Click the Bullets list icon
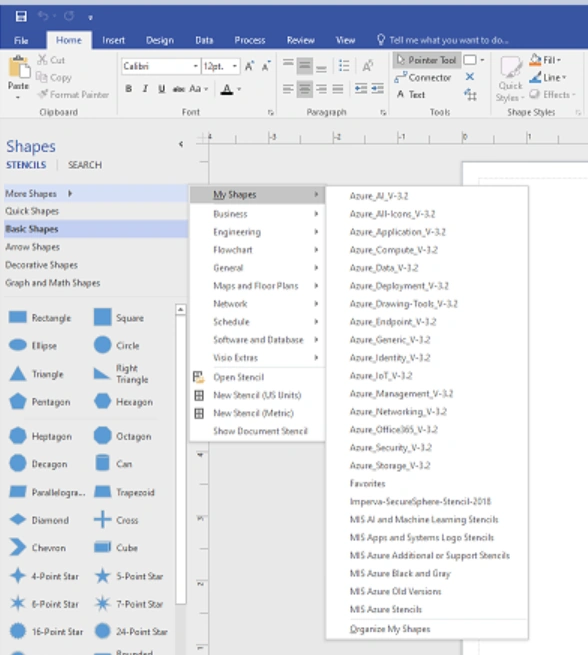The height and width of the screenshot is (655, 588). click(x=344, y=66)
